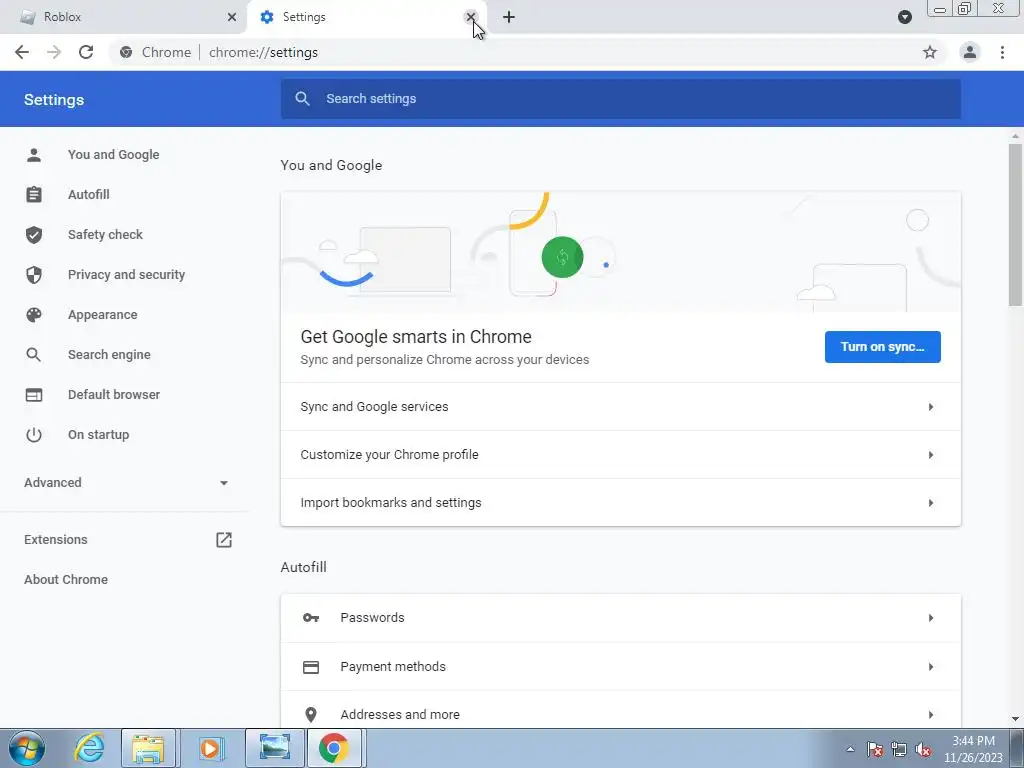Open Appearance settings in the sidebar
The width and height of the screenshot is (1024, 768).
pos(103,315)
